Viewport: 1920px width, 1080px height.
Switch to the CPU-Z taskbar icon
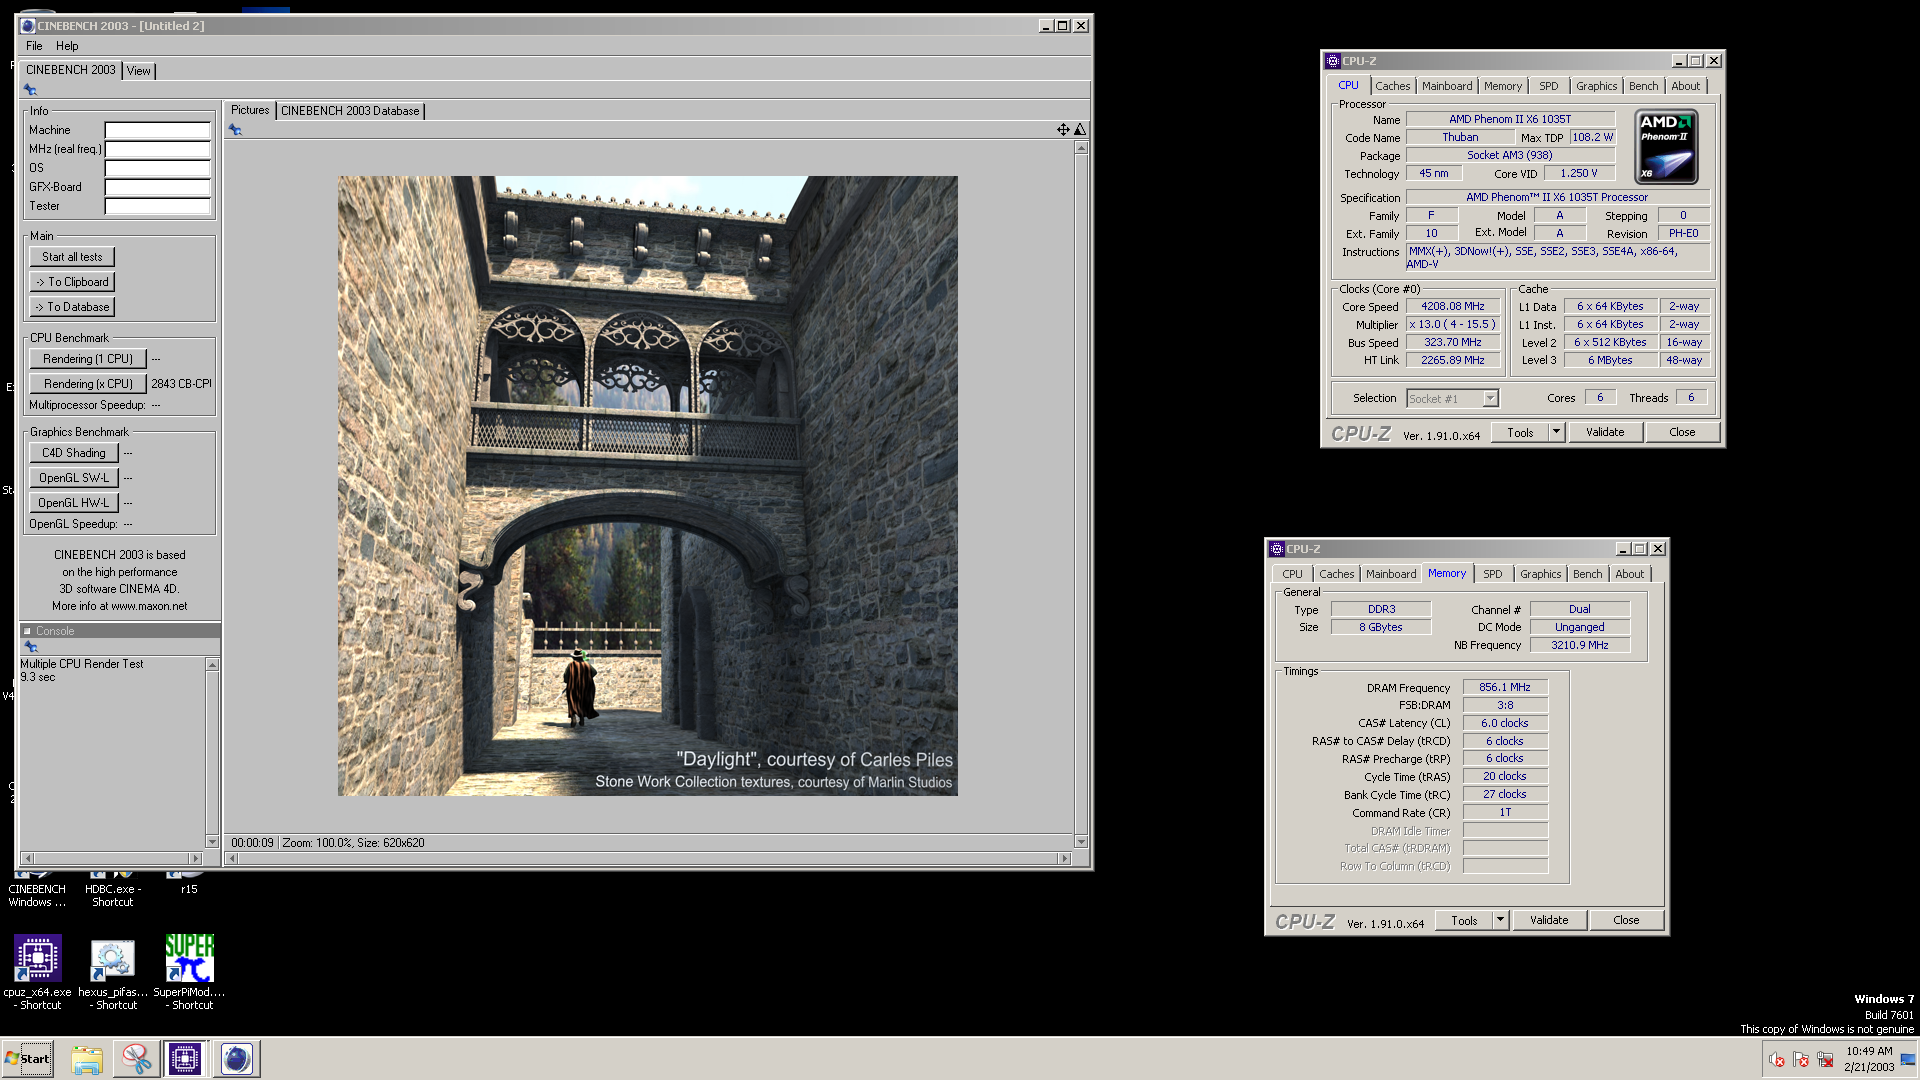click(185, 1059)
